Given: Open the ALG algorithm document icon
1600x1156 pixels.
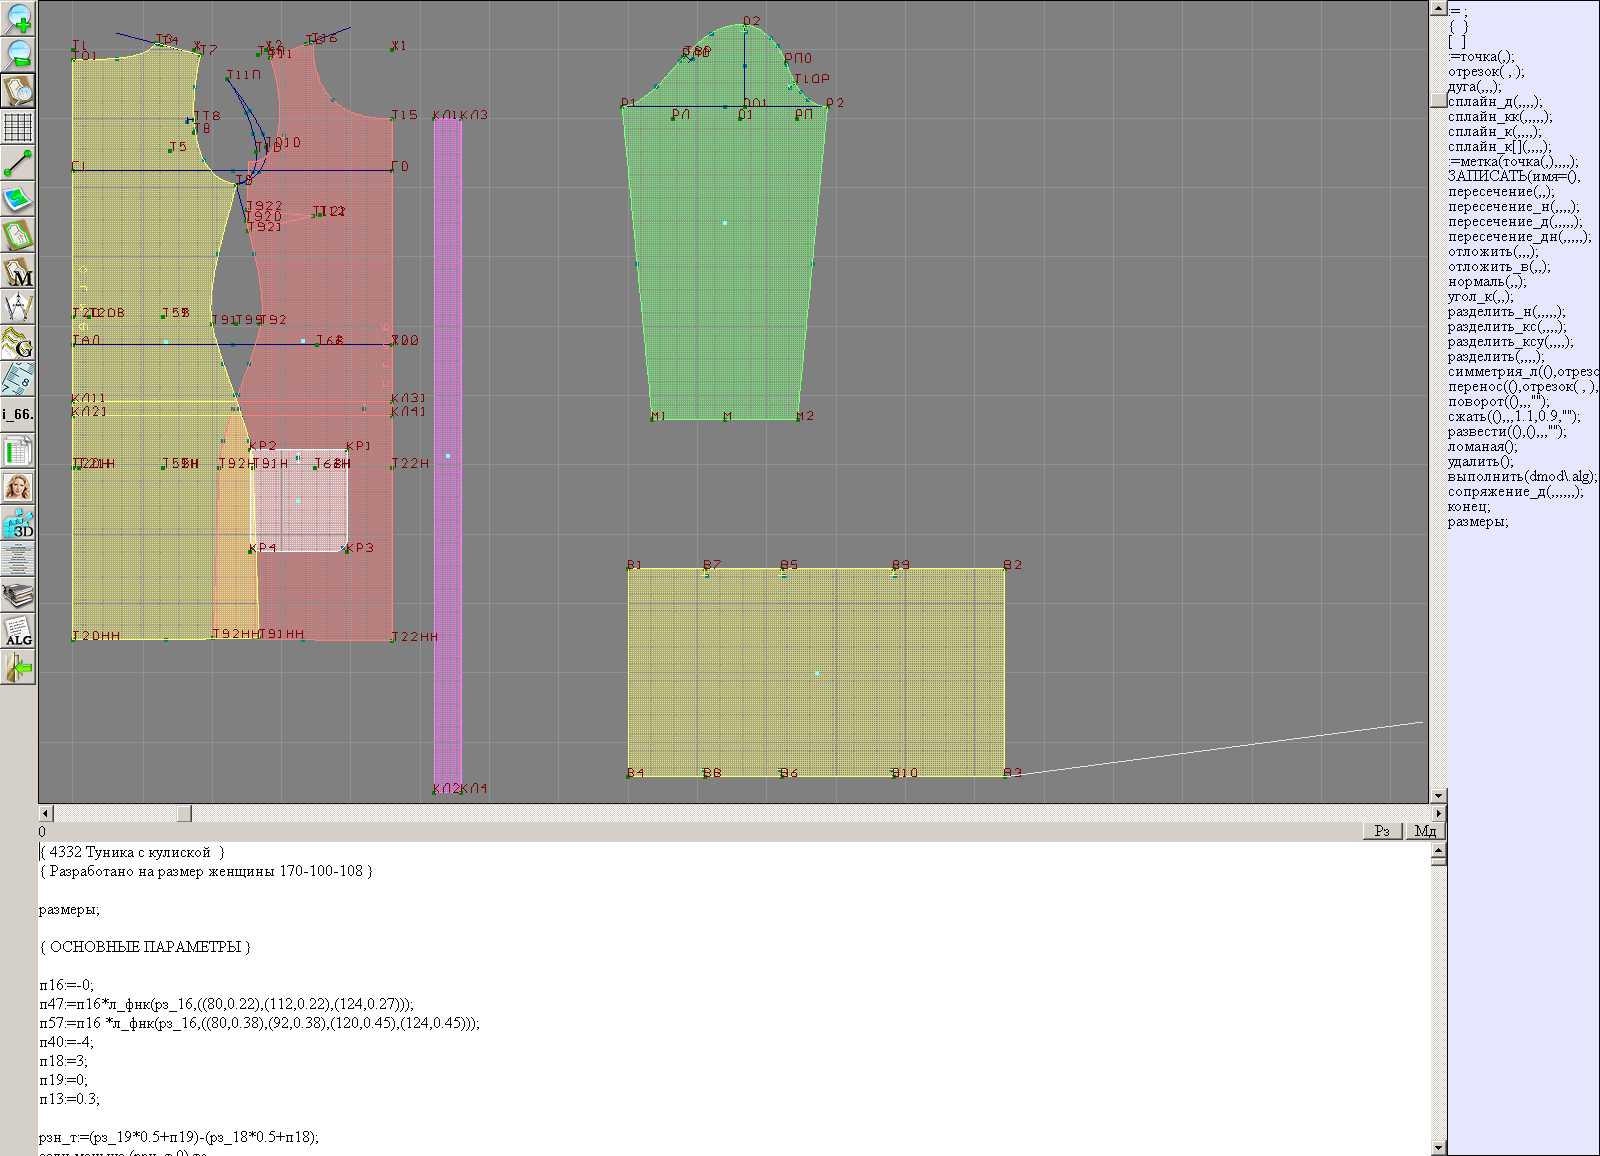Looking at the screenshot, I should (x=18, y=632).
